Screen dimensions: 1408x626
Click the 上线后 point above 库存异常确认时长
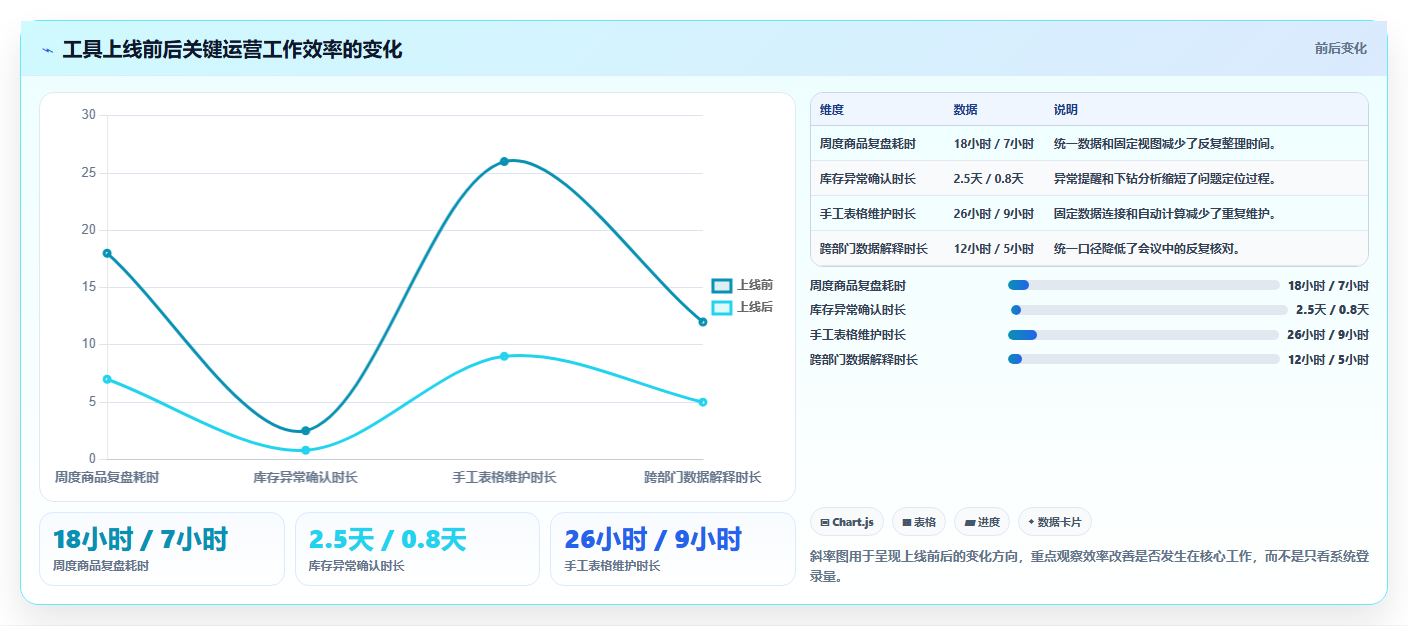[x=306, y=450]
